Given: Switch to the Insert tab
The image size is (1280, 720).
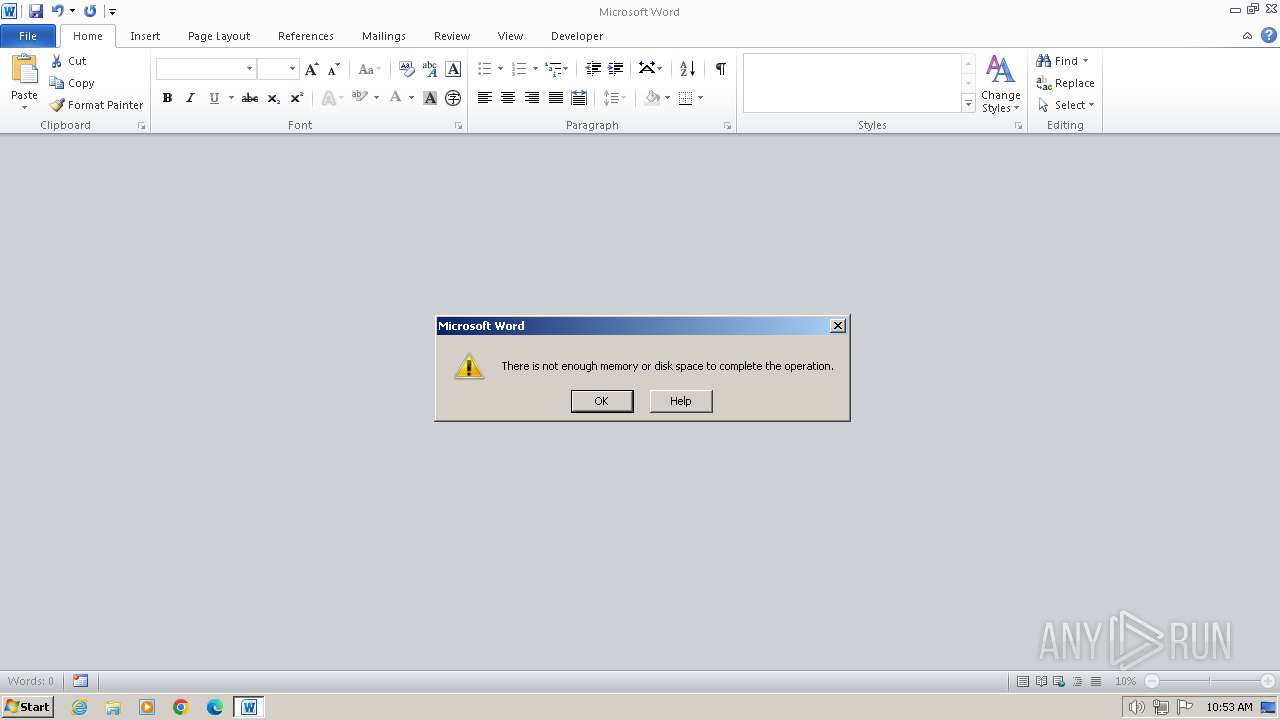Looking at the screenshot, I should click(145, 36).
